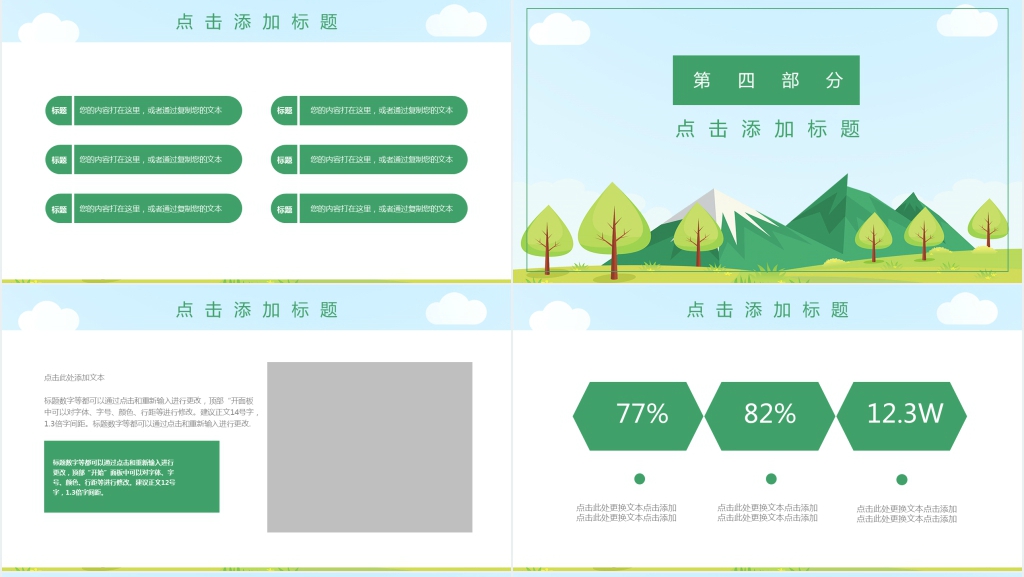Click the 77% green hexagon
This screenshot has width=1024, height=577.
[638, 416]
